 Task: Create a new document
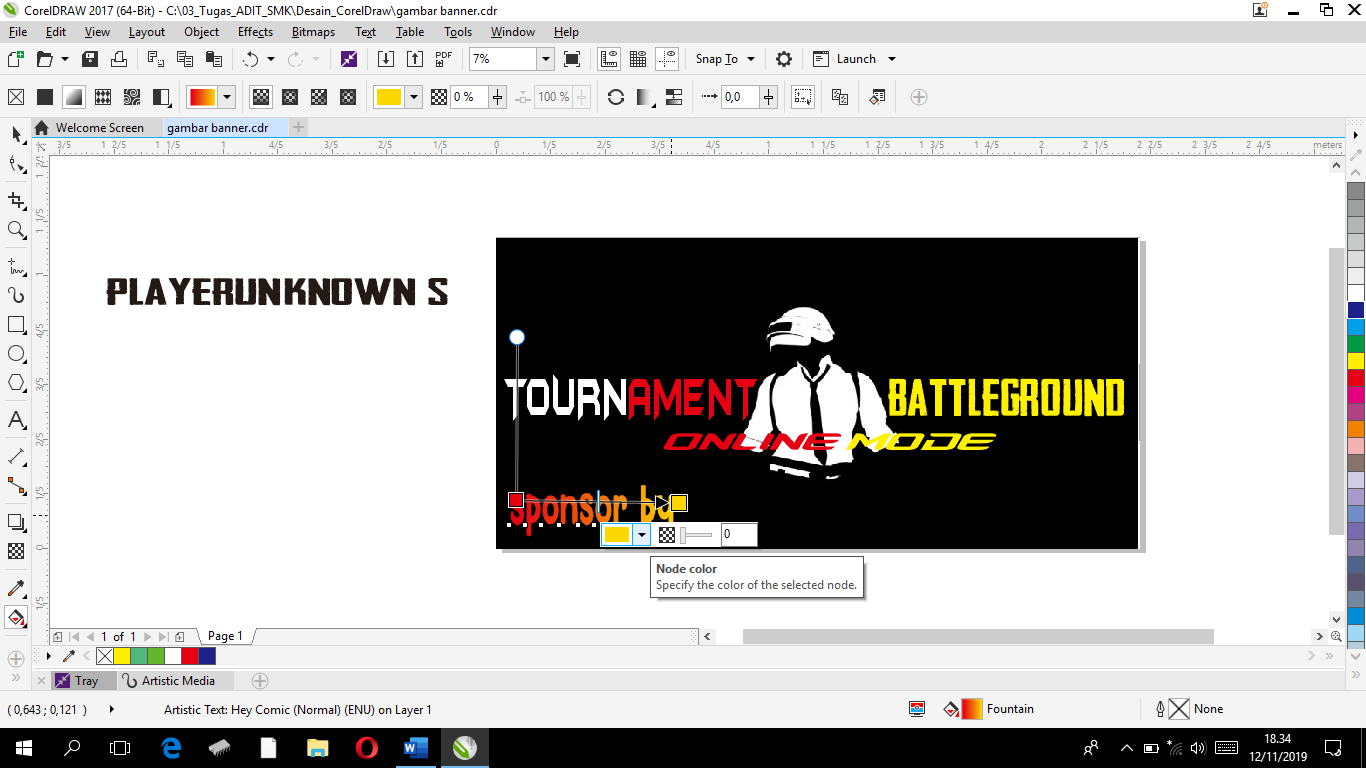16,59
